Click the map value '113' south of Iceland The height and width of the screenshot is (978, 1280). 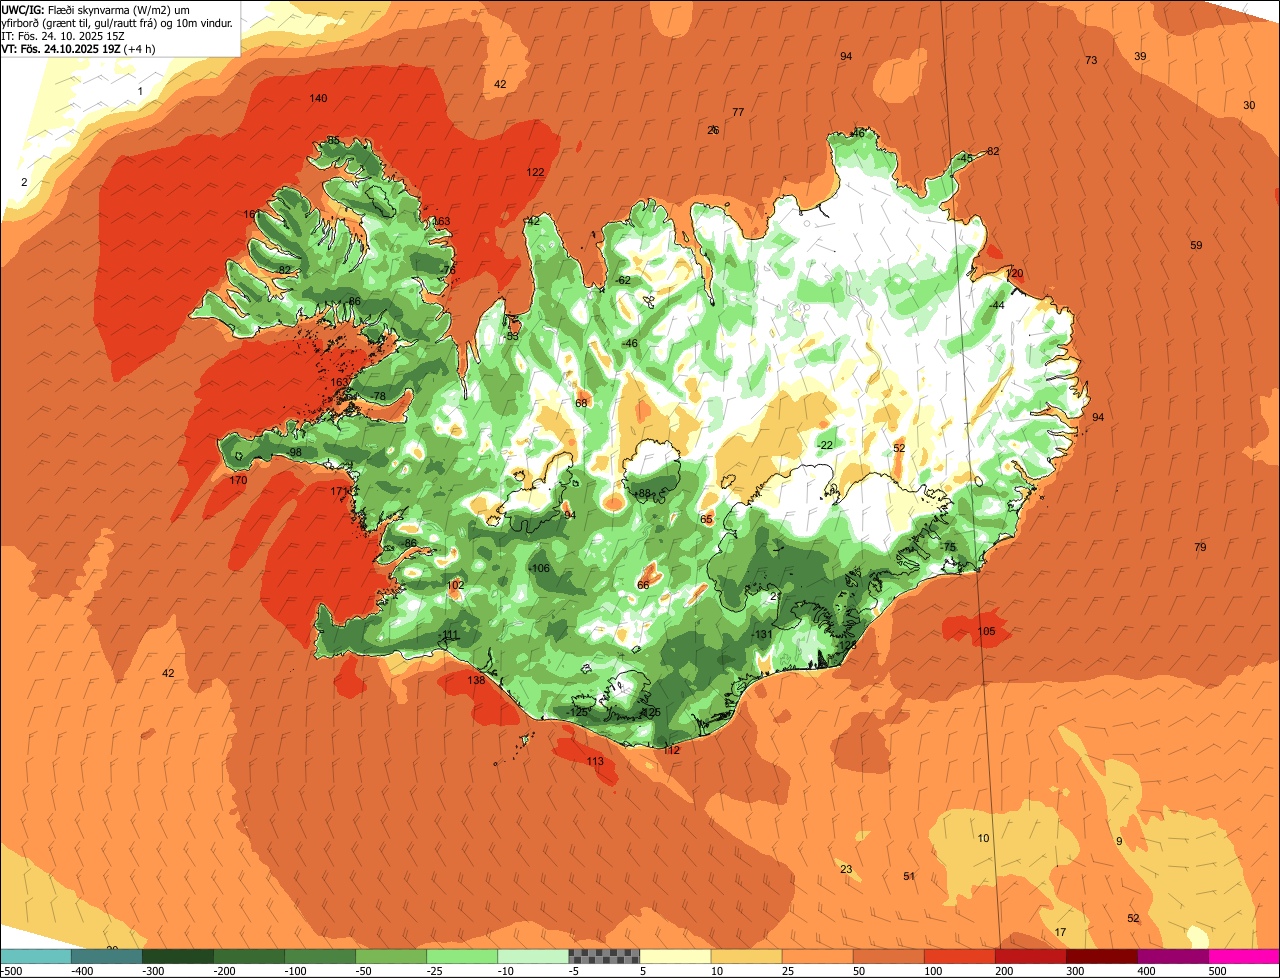[x=595, y=761]
